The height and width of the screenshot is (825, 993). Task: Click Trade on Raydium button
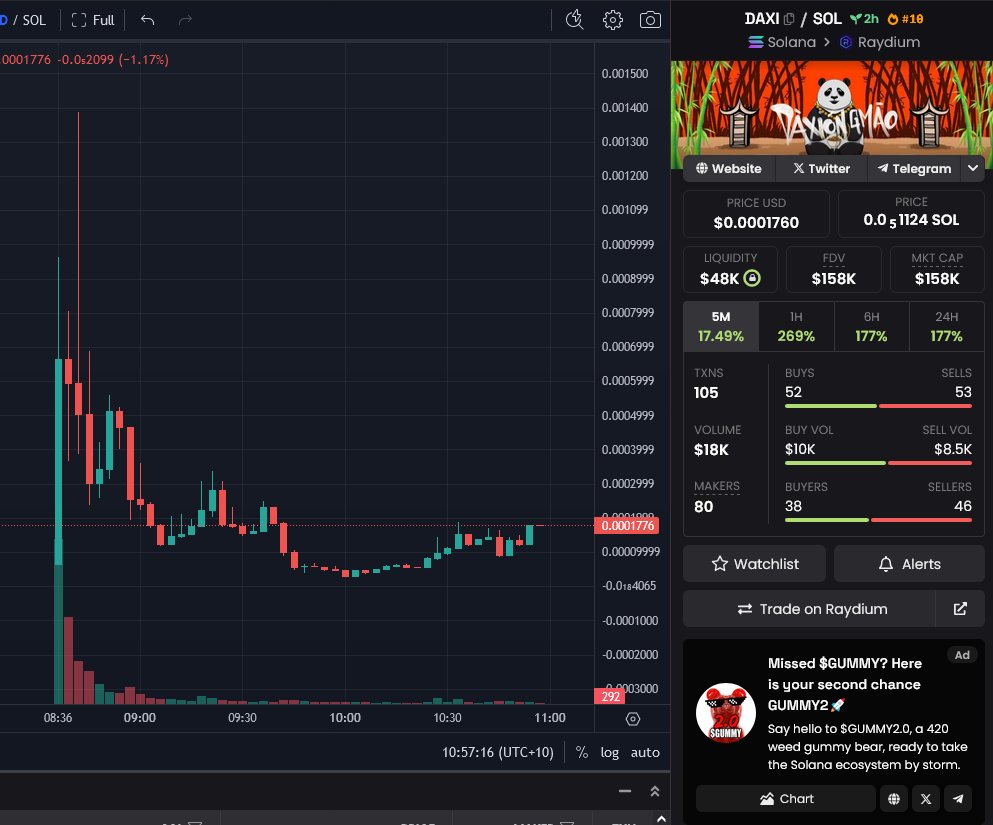click(809, 609)
